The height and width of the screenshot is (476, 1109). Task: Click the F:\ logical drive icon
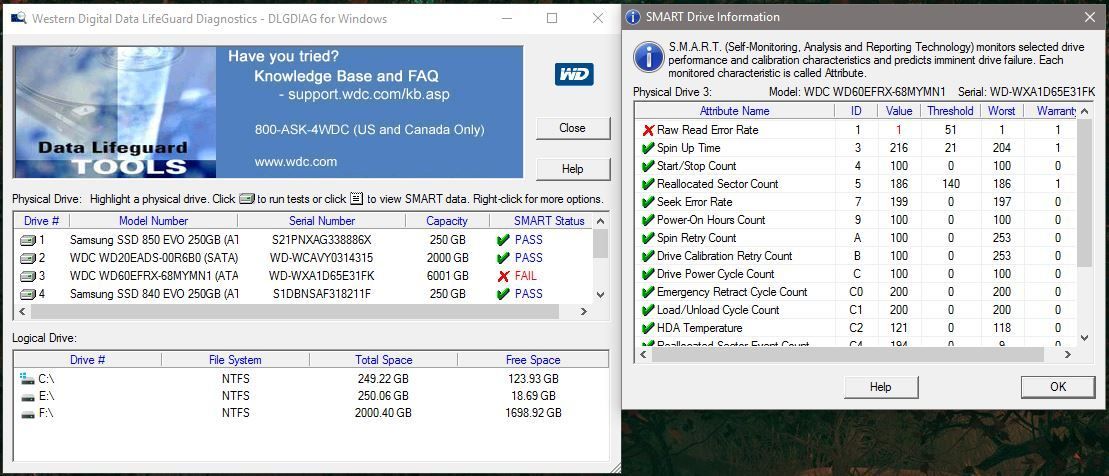[28, 413]
